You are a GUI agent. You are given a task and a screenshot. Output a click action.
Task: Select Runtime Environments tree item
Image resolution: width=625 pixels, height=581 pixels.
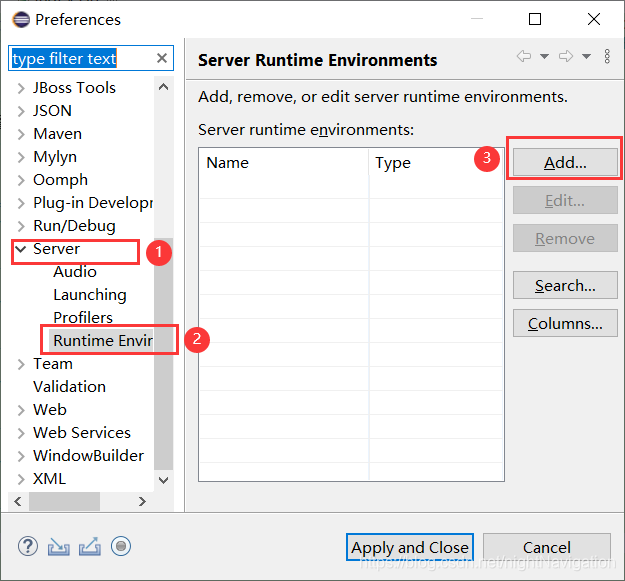[103, 341]
